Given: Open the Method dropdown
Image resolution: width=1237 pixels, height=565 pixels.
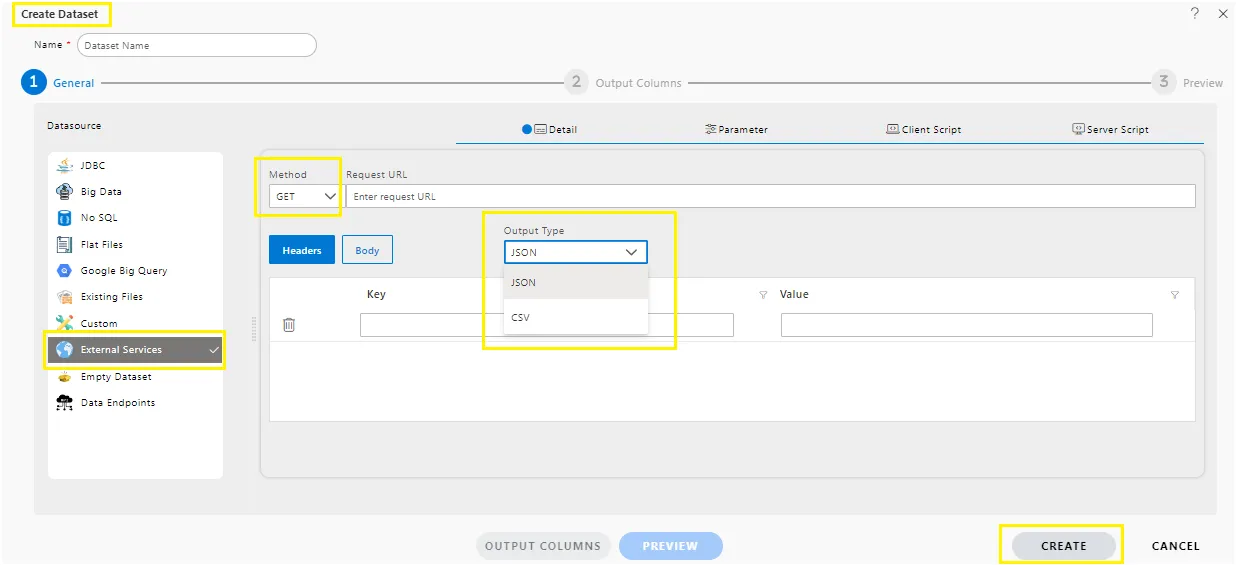Looking at the screenshot, I should (x=304, y=197).
